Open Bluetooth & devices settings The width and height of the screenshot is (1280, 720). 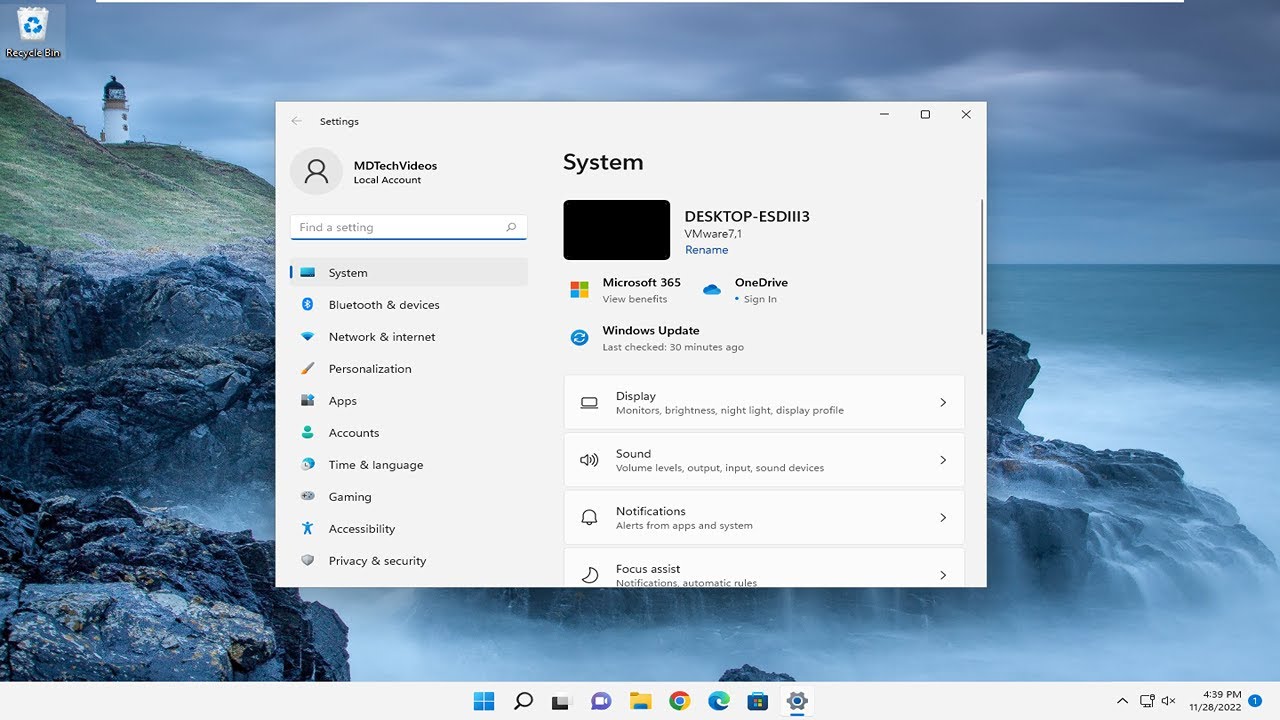tap(409, 304)
